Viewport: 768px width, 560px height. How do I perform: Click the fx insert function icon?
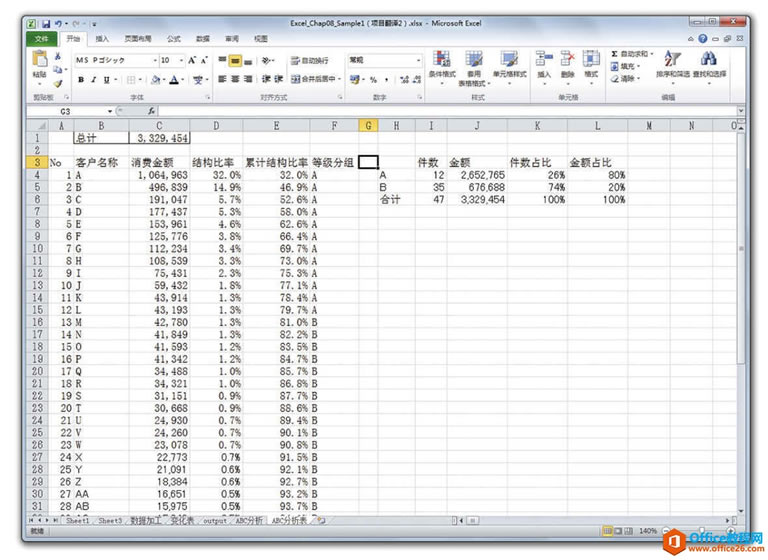point(152,111)
